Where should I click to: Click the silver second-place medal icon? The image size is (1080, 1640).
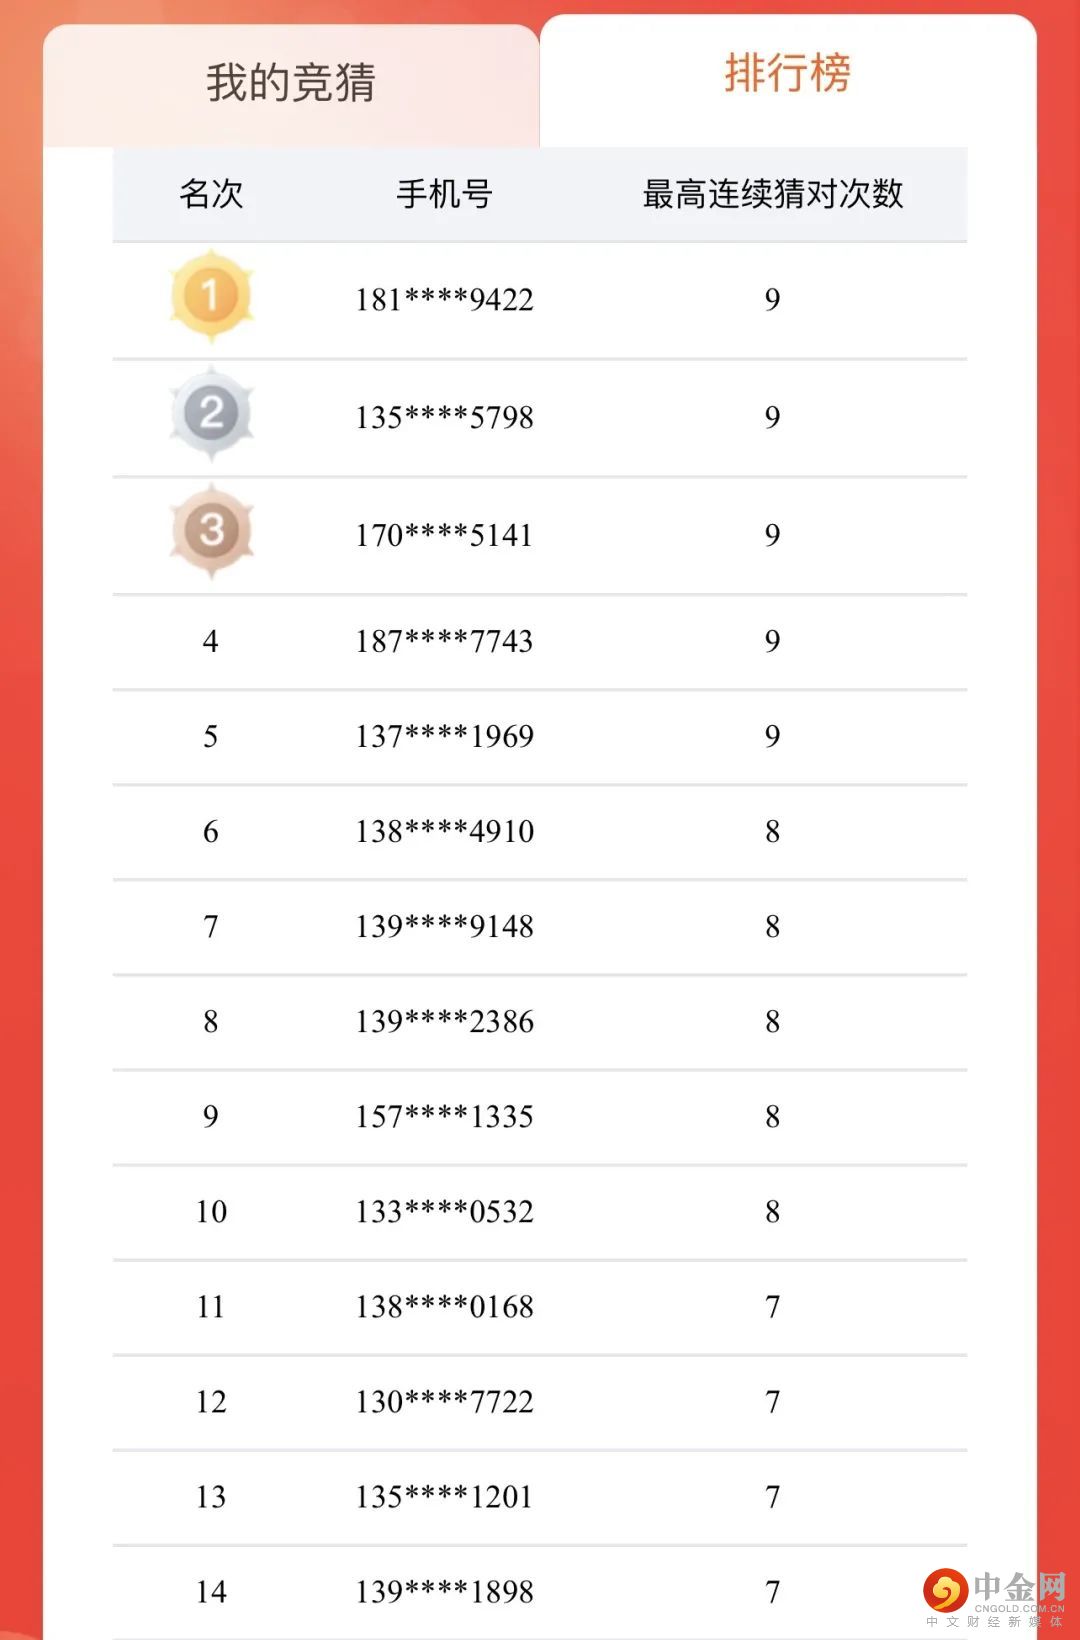[211, 413]
